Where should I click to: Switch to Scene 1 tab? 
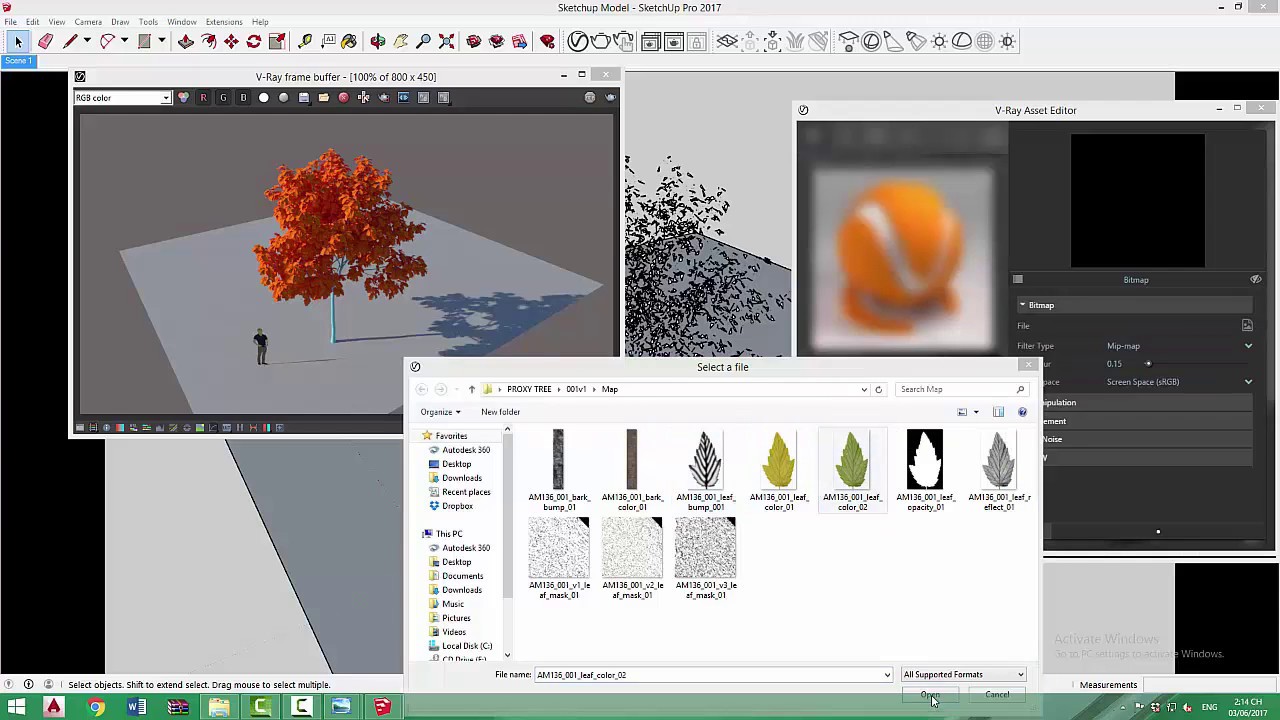pyautogui.click(x=18, y=61)
